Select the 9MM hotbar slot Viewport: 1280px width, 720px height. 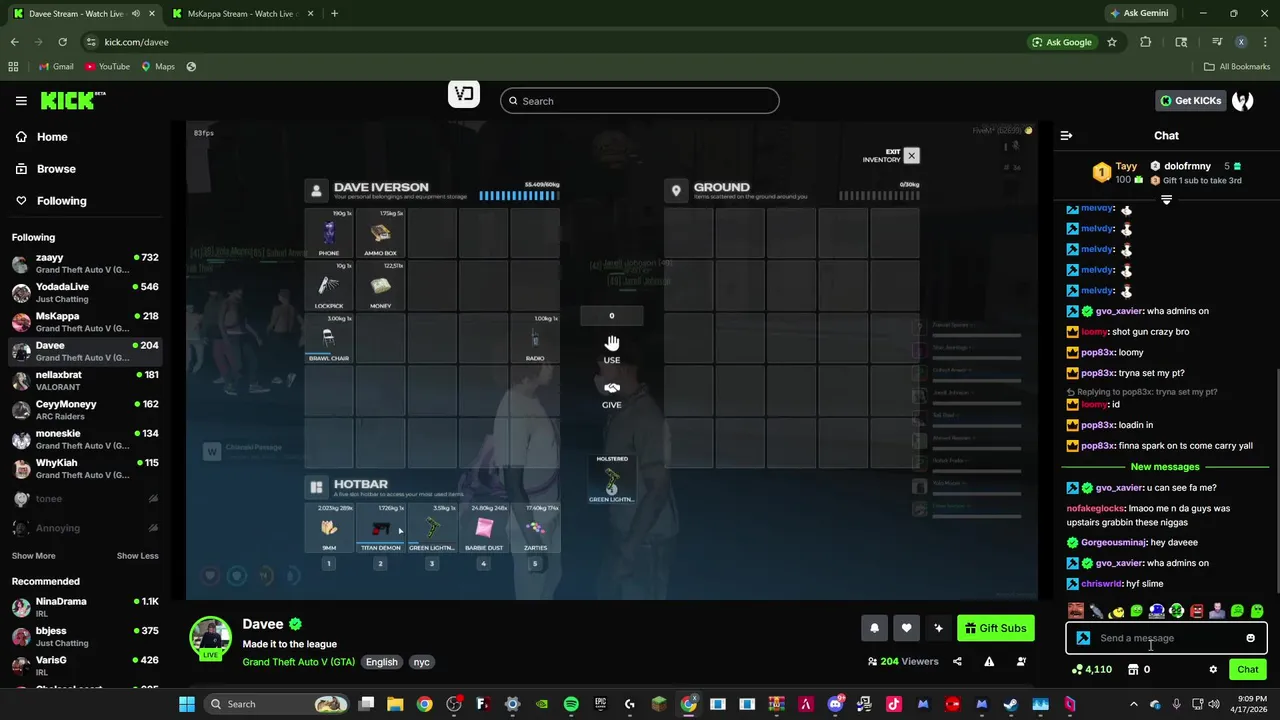pyautogui.click(x=329, y=528)
